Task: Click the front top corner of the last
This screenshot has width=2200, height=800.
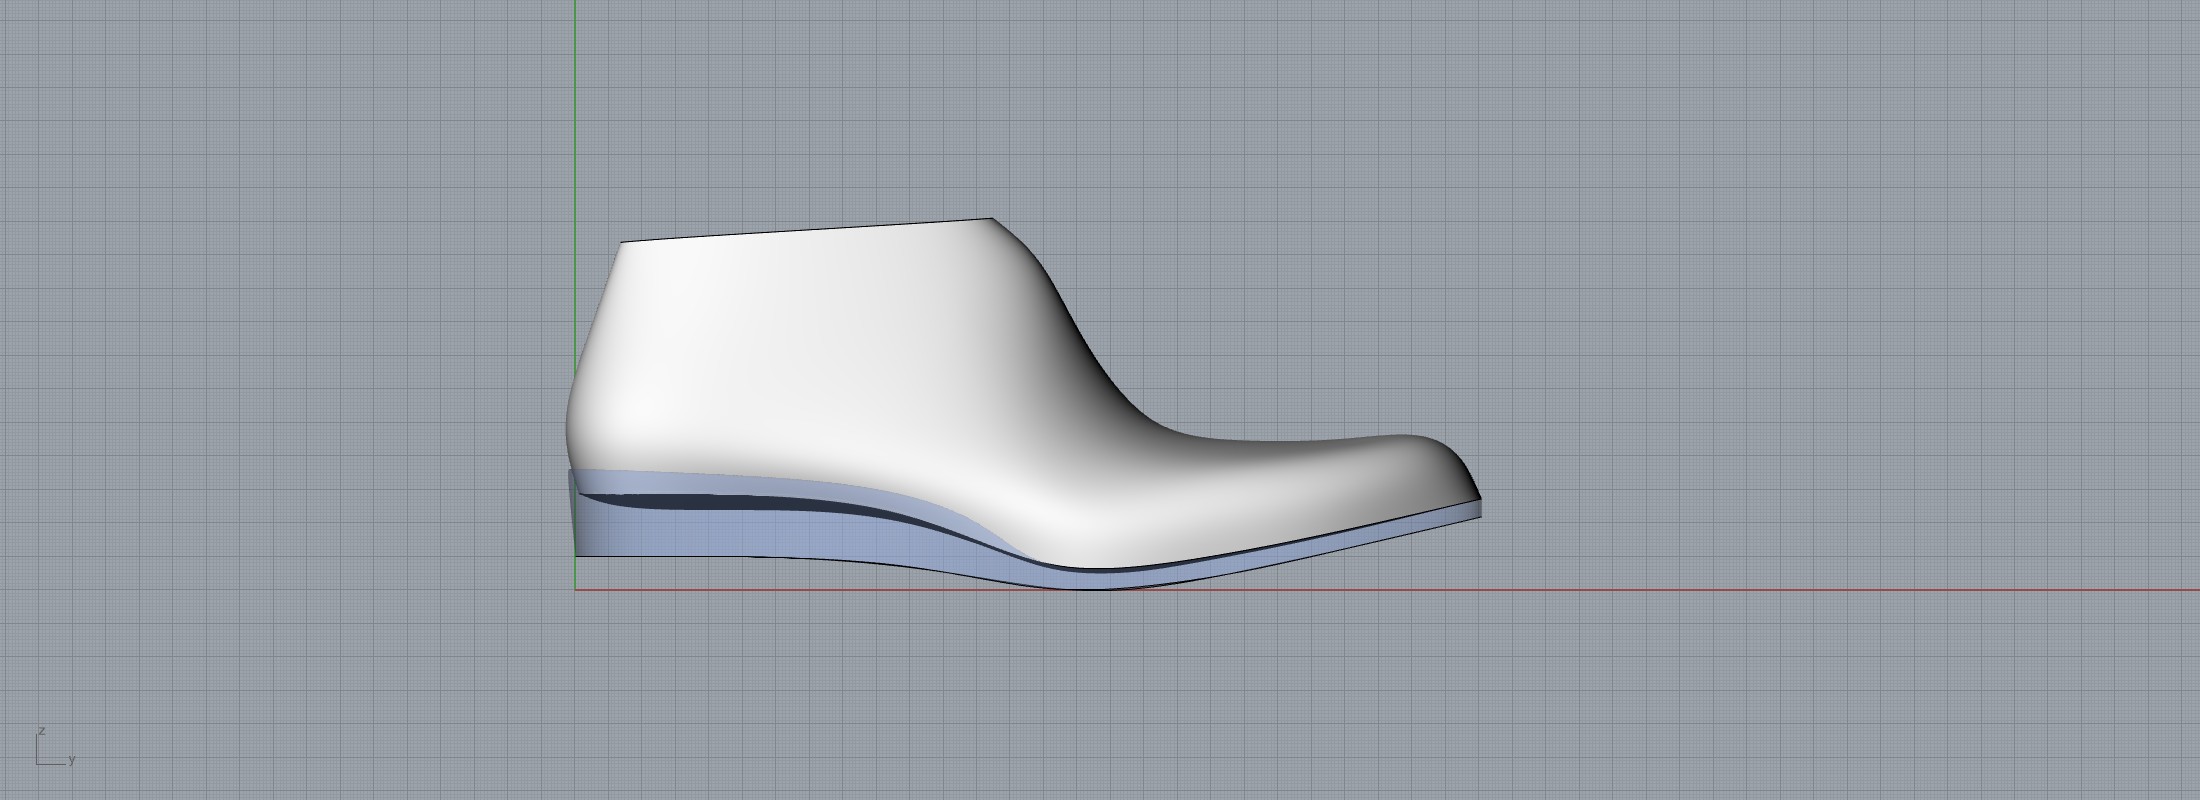Action: click(x=991, y=218)
